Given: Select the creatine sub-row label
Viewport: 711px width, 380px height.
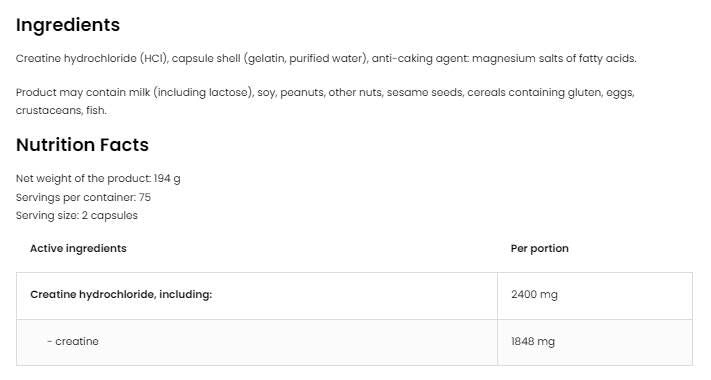Looking at the screenshot, I should pyautogui.click(x=73, y=341).
